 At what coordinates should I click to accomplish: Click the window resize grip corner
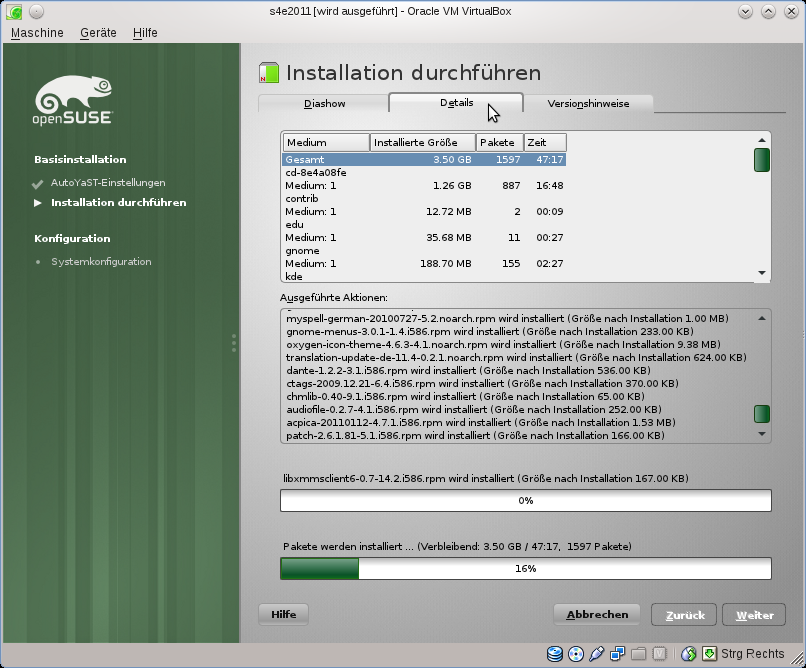point(798,660)
